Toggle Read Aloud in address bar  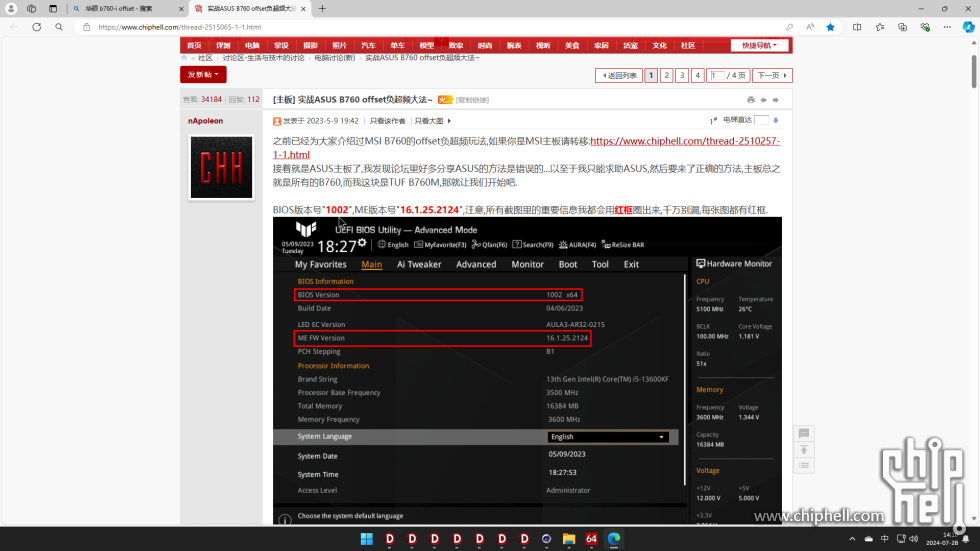pyautogui.click(x=810, y=27)
